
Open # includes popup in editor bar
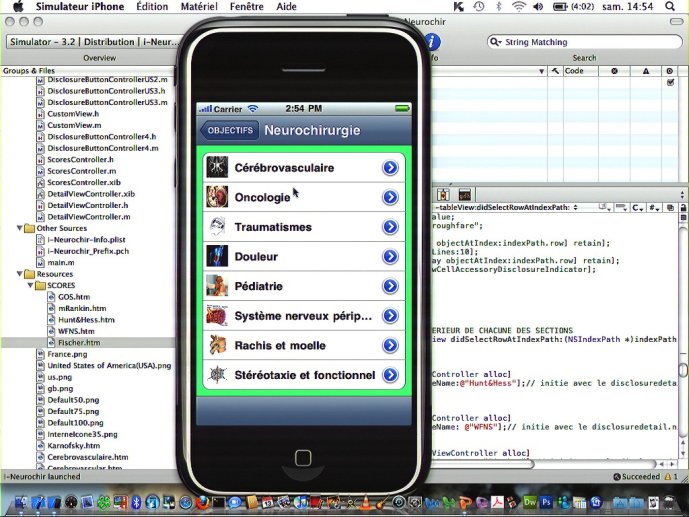coord(654,208)
